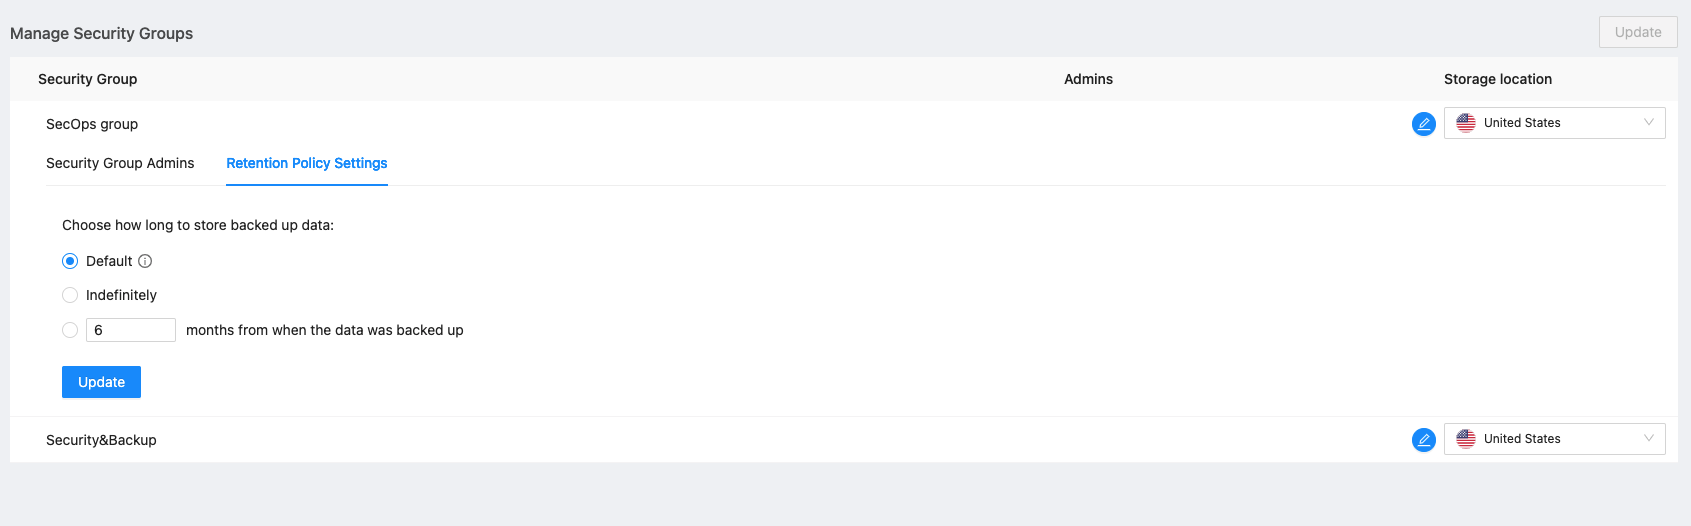Open the Retention Policy Settings tab
Screen dimensions: 1691x526
pyautogui.click(x=306, y=163)
